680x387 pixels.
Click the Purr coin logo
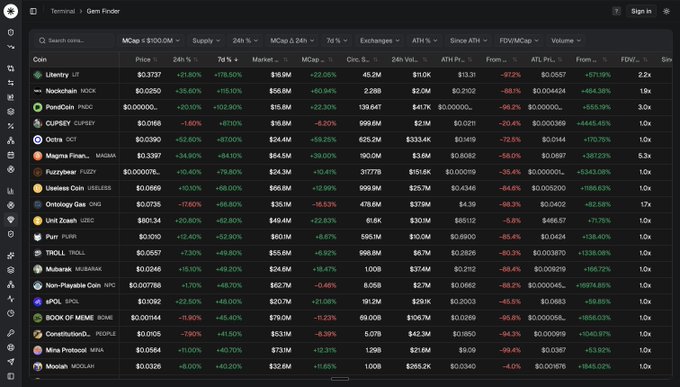(38, 237)
